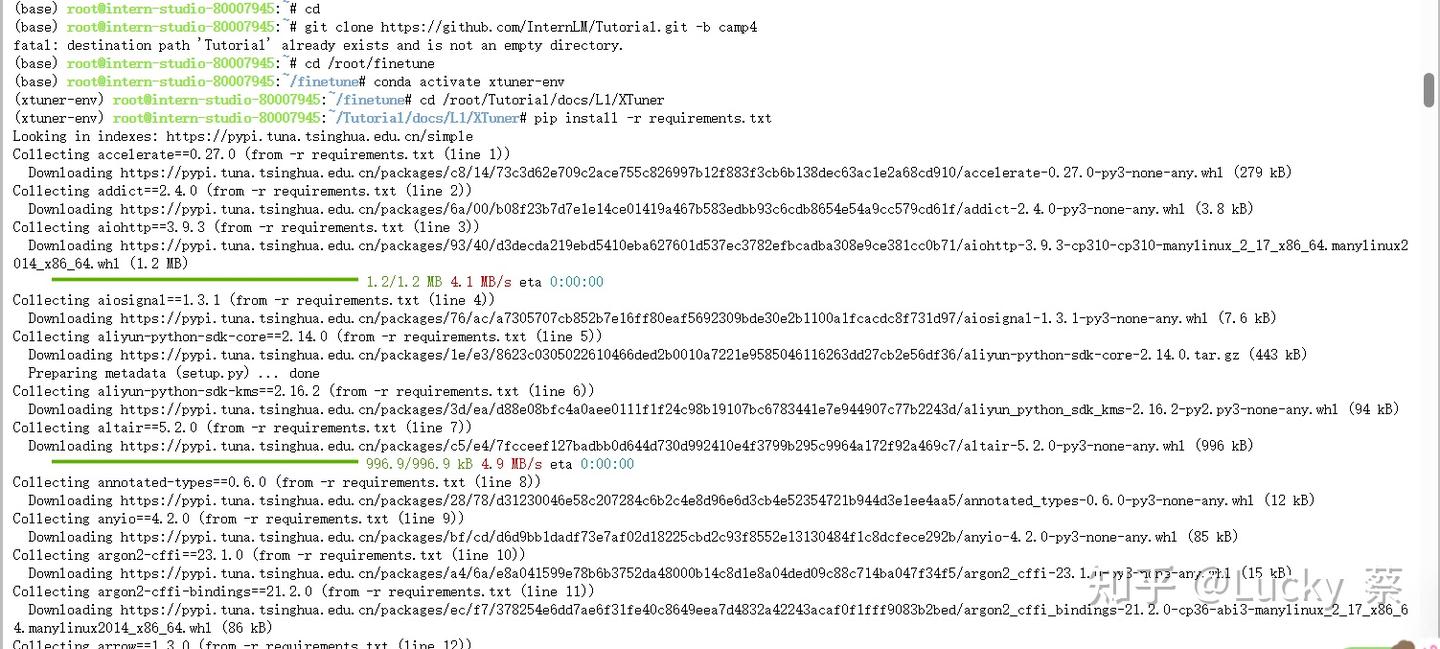
Task: Click the git clone command line text
Action: point(528,27)
